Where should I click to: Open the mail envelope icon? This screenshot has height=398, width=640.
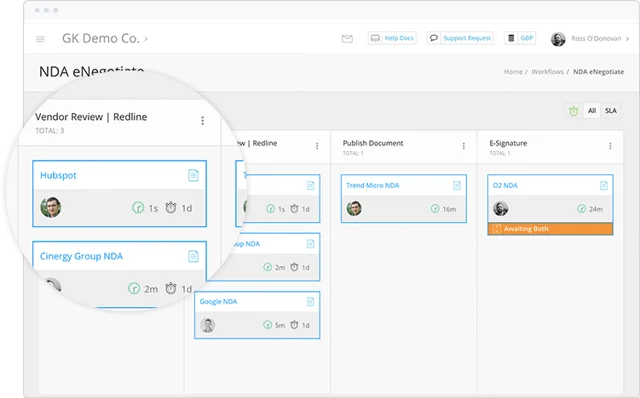347,39
